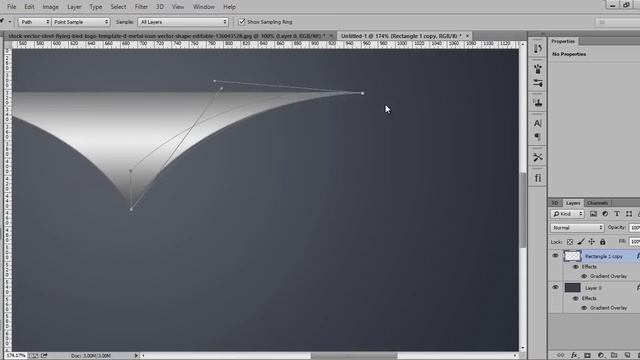Open the History panel icon in the dock
Screen dimensions: 640x360
coord(538,49)
